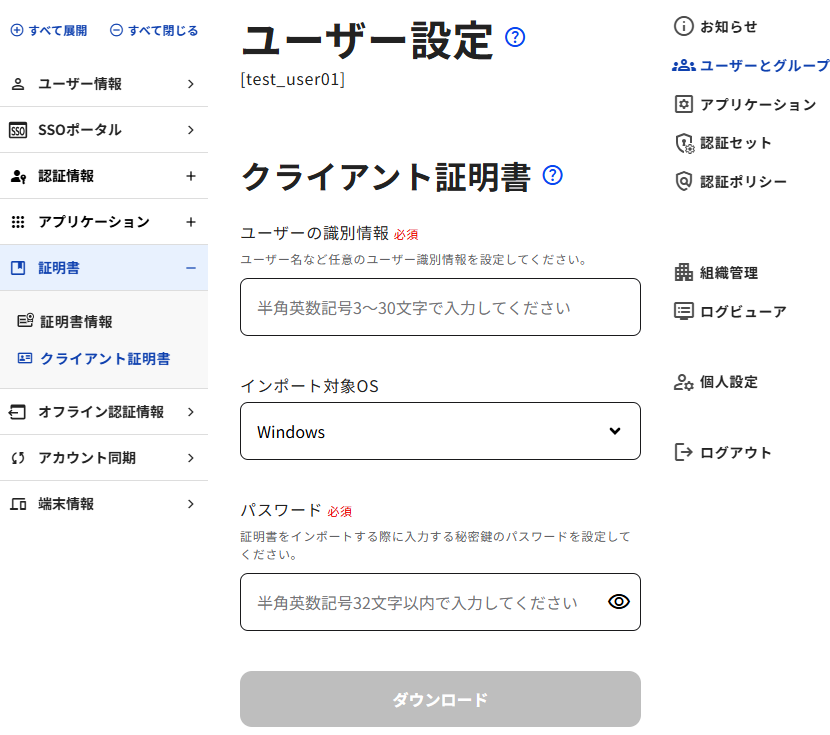
Task: Select クライアント証明書 in the sidebar
Action: tap(104, 358)
